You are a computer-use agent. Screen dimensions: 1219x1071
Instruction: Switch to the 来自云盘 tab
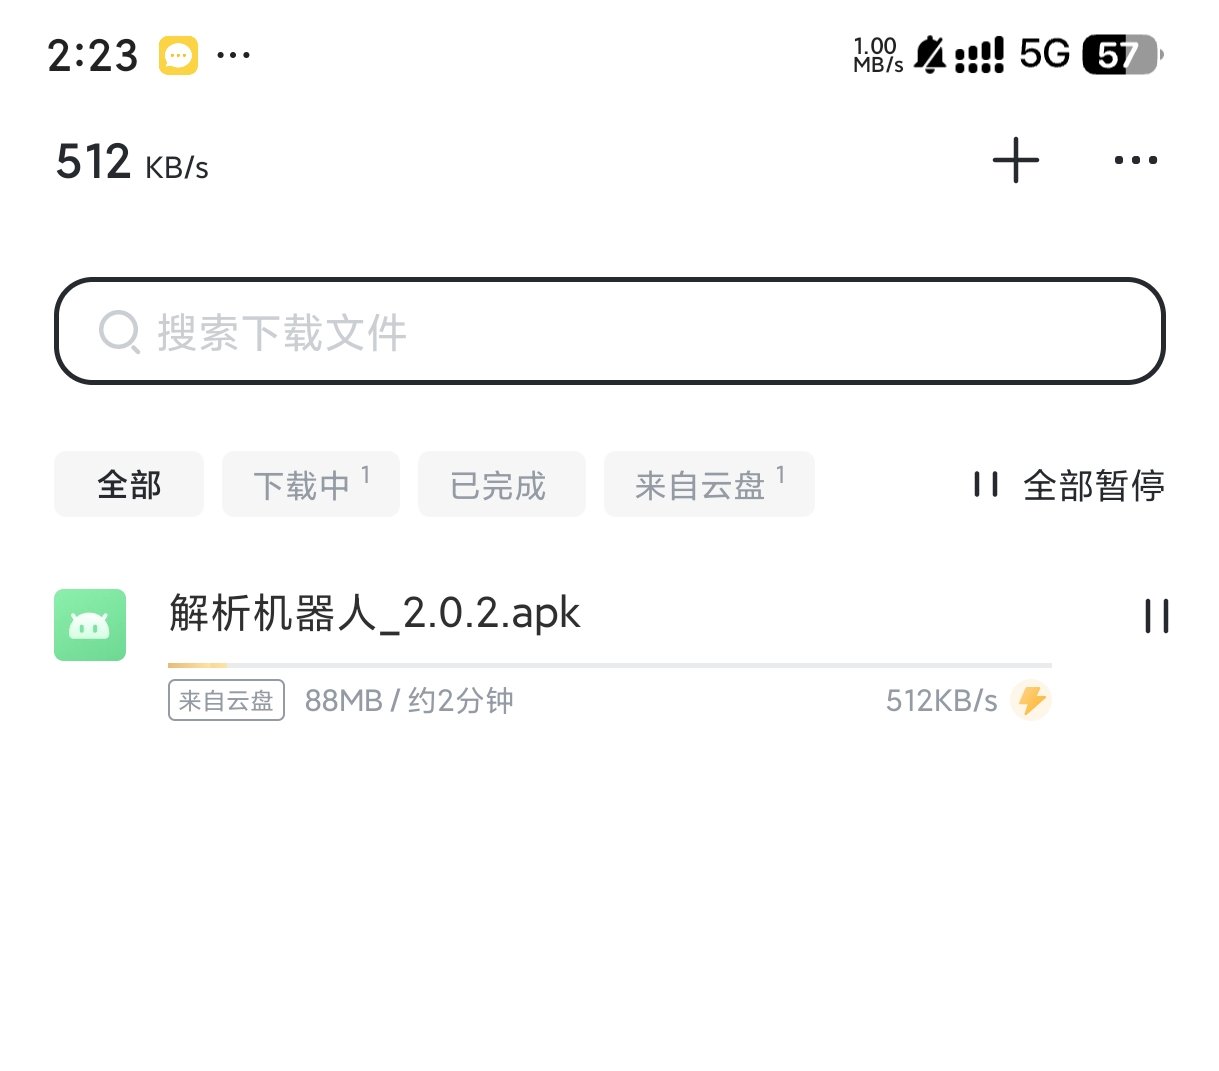point(709,485)
